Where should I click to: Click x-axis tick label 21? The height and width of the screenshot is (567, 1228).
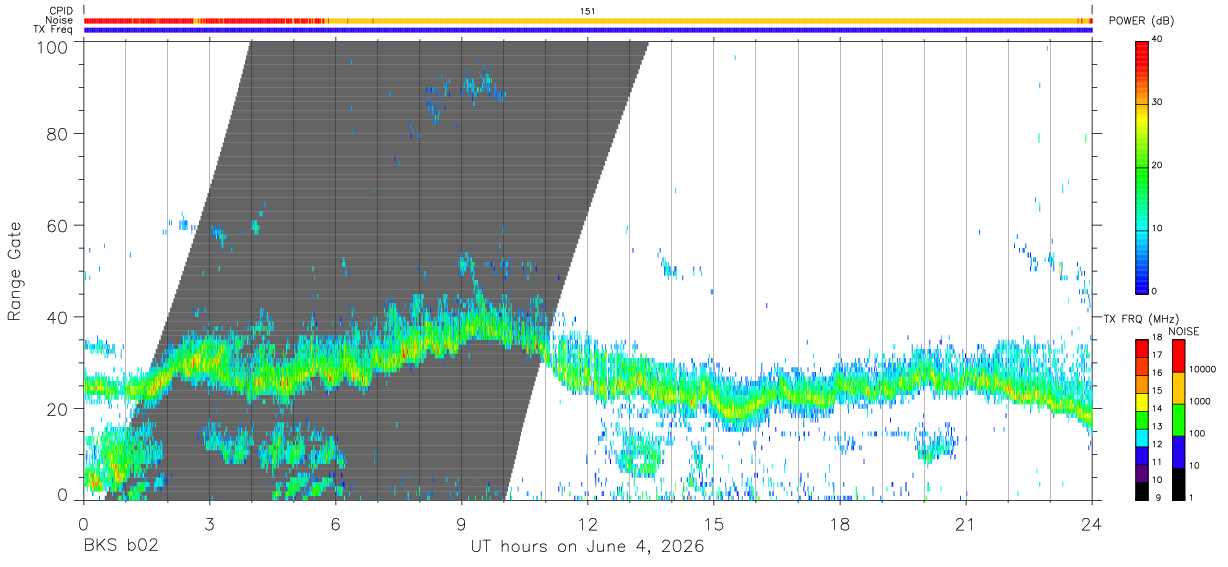click(x=966, y=524)
